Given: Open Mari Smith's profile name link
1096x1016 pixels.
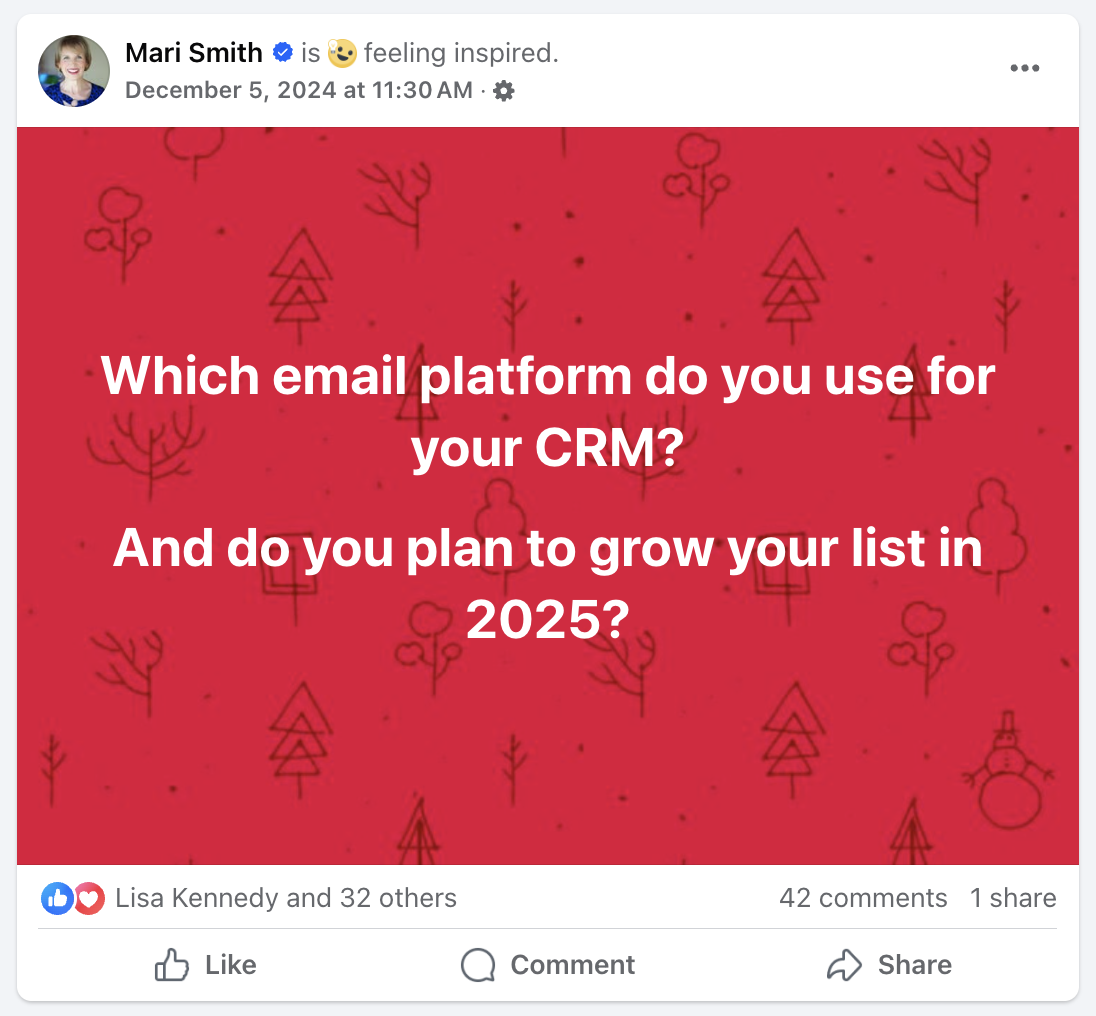Looking at the screenshot, I should [x=194, y=52].
